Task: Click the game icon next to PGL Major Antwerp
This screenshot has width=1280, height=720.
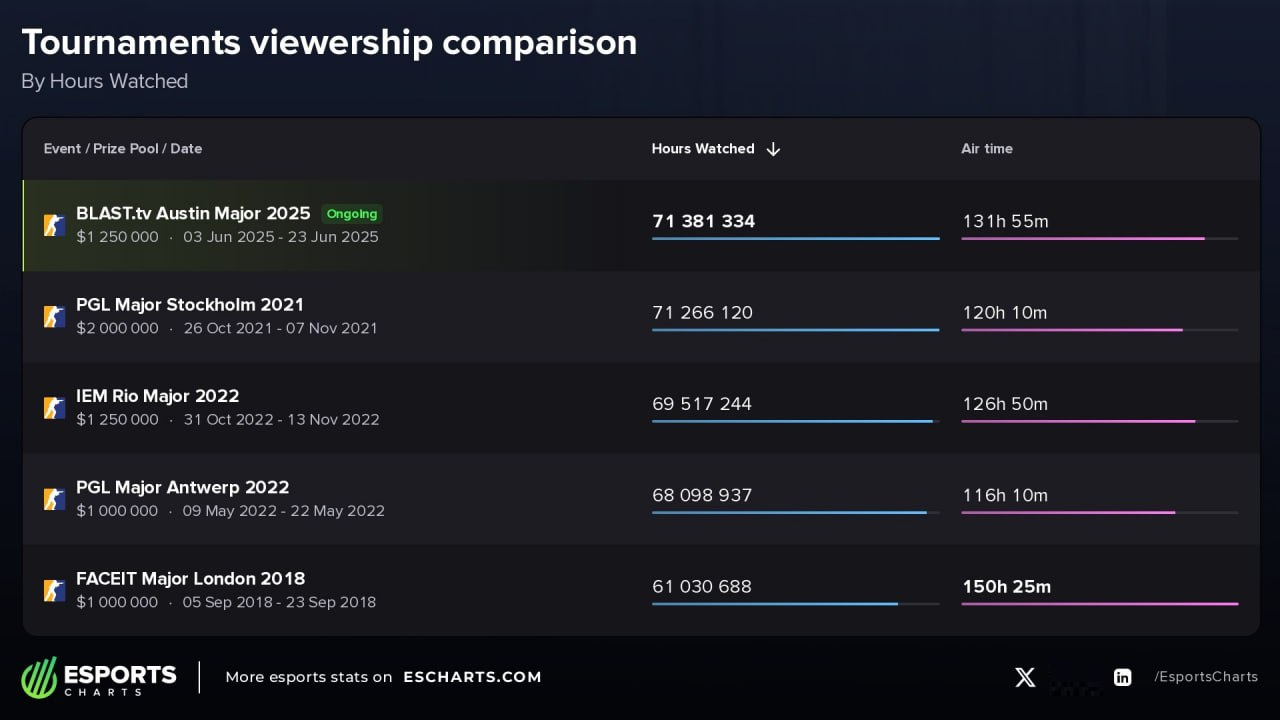Action: 54,499
